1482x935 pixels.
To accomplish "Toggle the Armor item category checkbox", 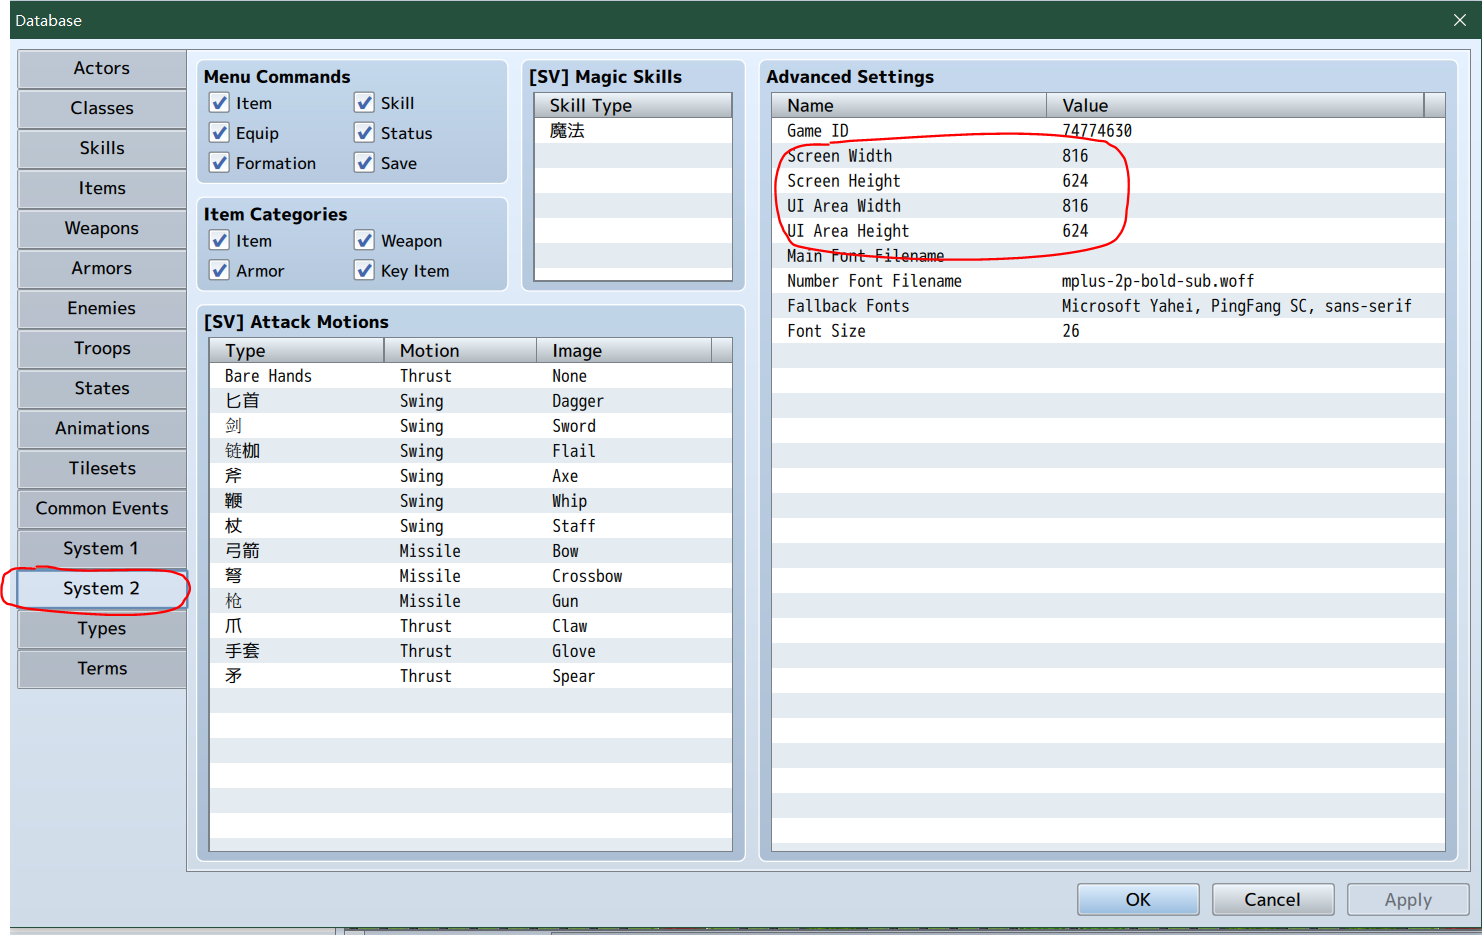I will pos(220,271).
